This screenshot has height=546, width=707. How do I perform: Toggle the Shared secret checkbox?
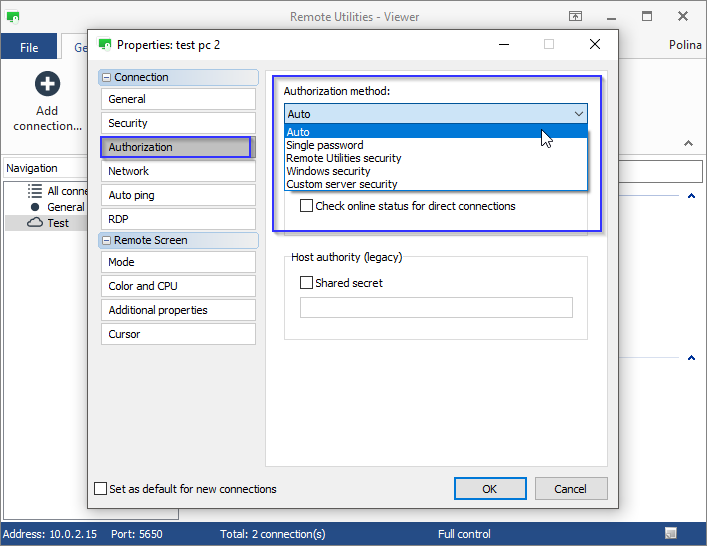click(307, 283)
